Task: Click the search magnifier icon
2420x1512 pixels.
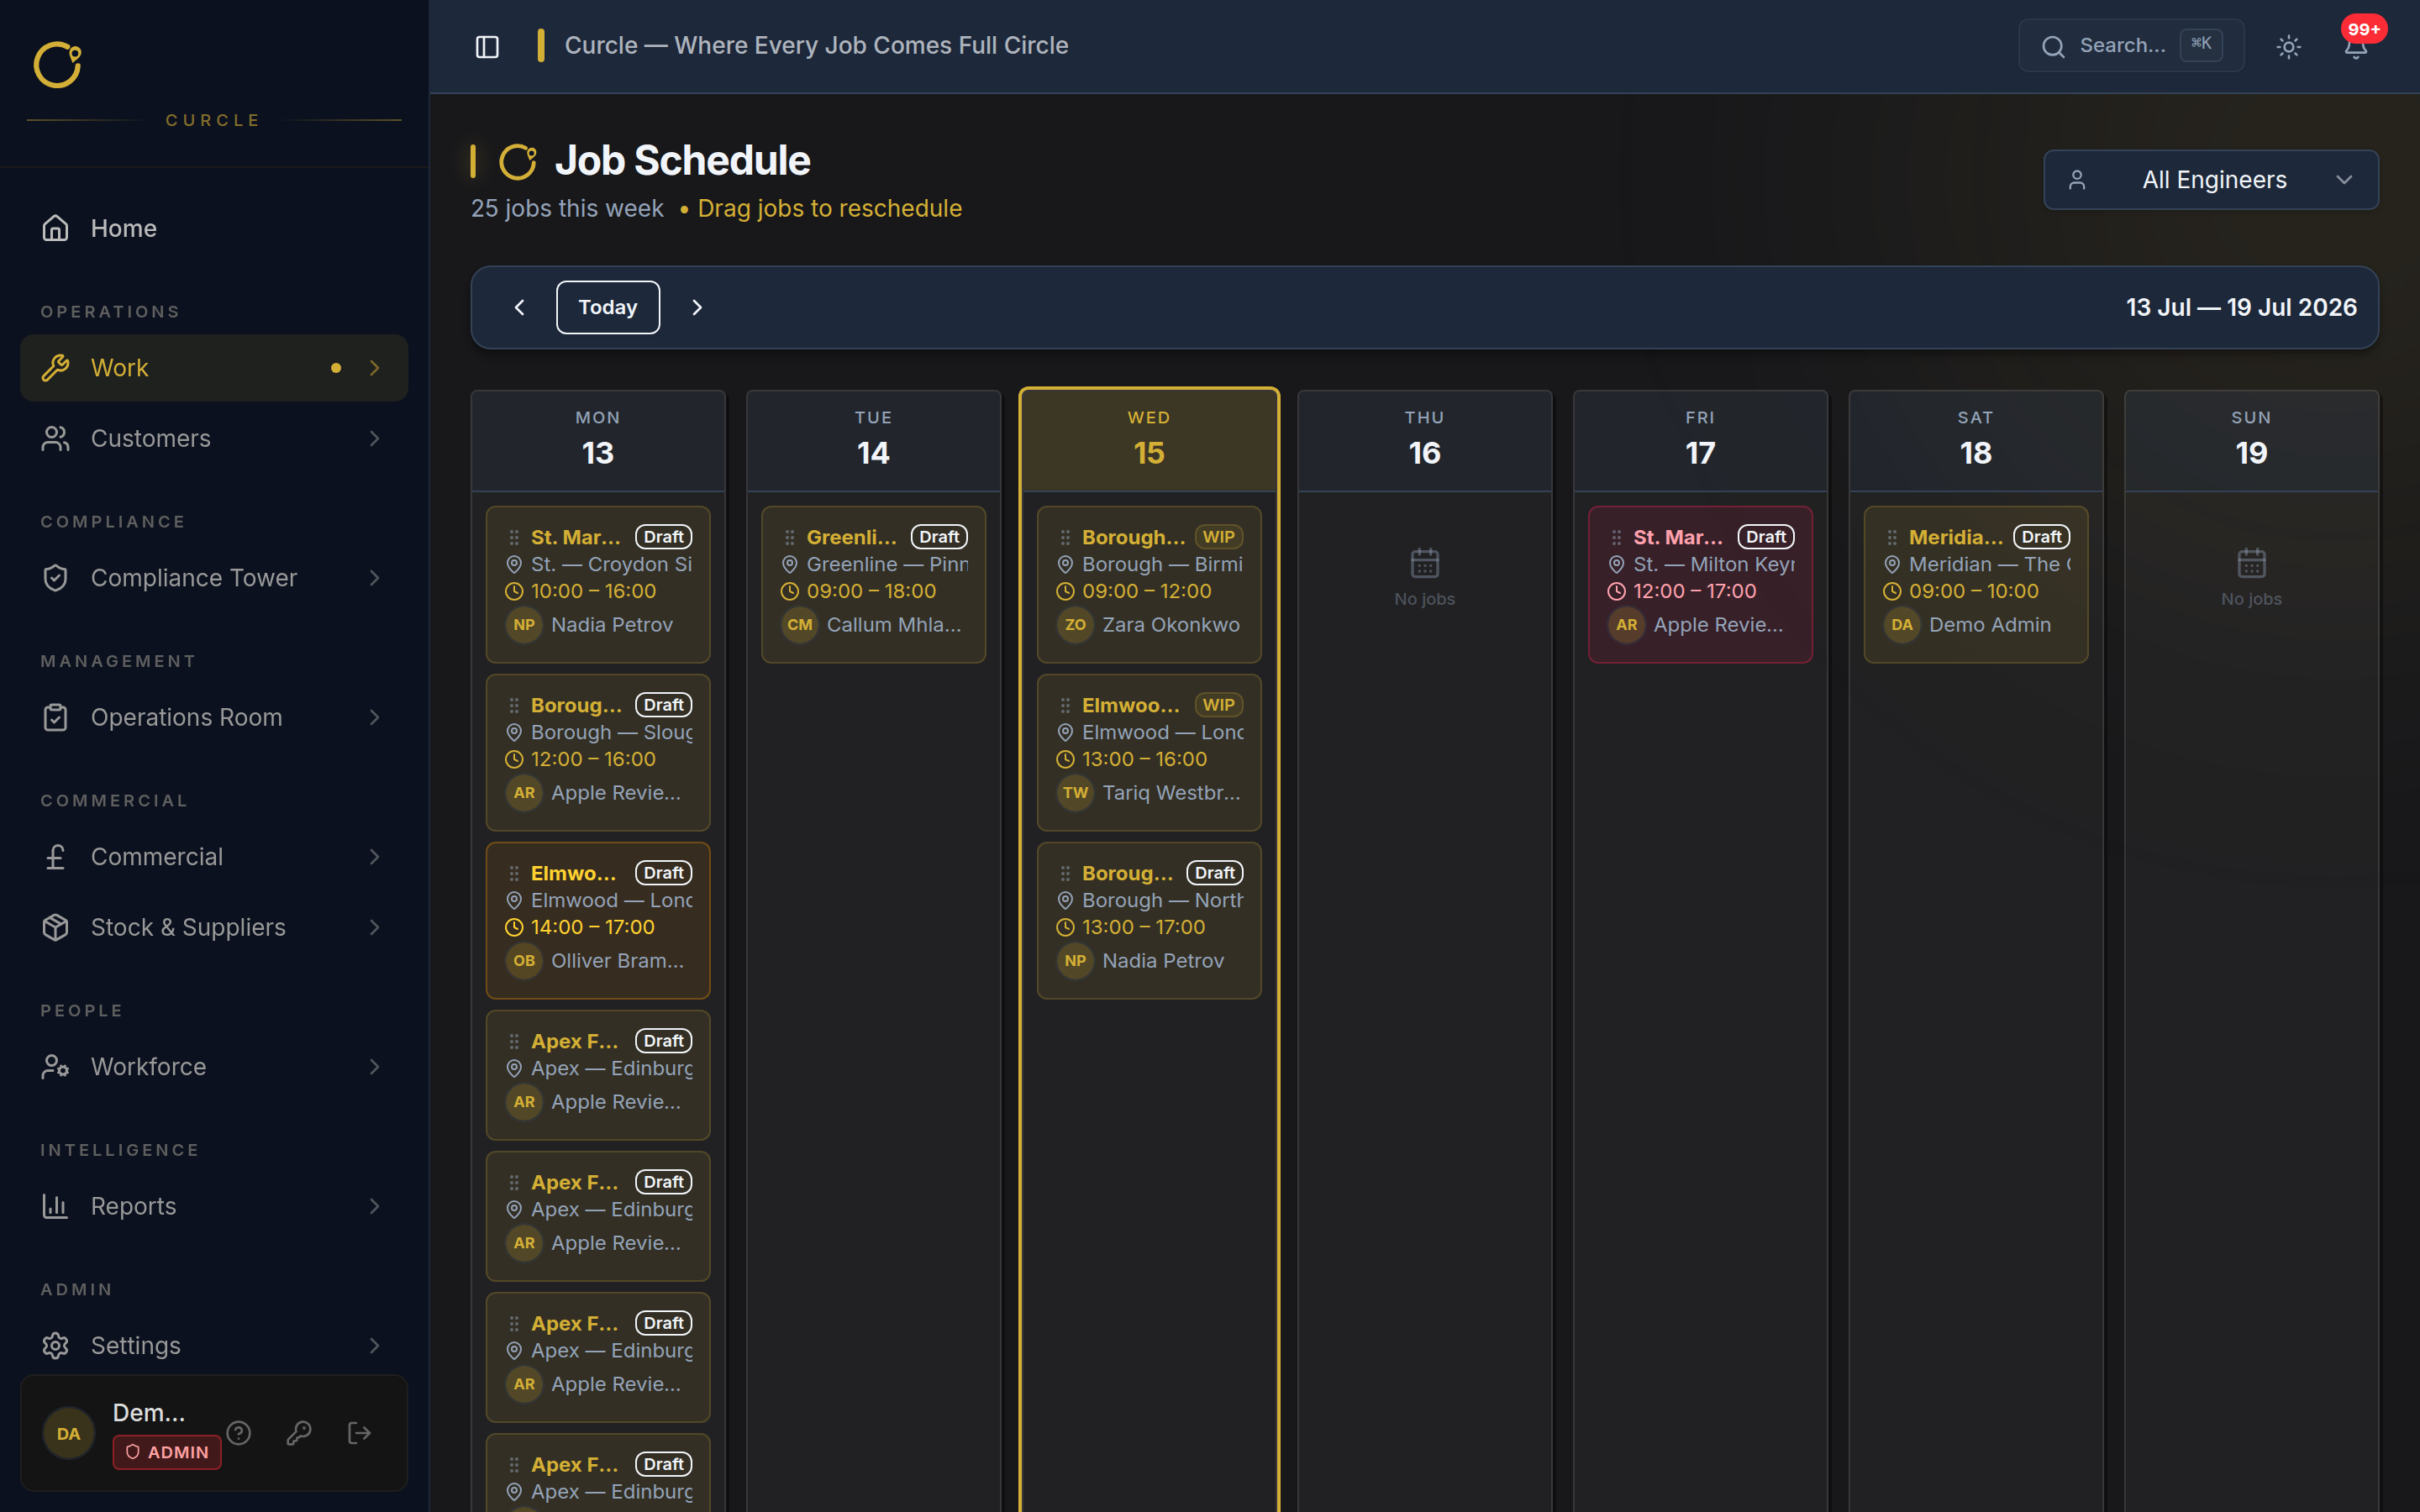Action: (2053, 46)
